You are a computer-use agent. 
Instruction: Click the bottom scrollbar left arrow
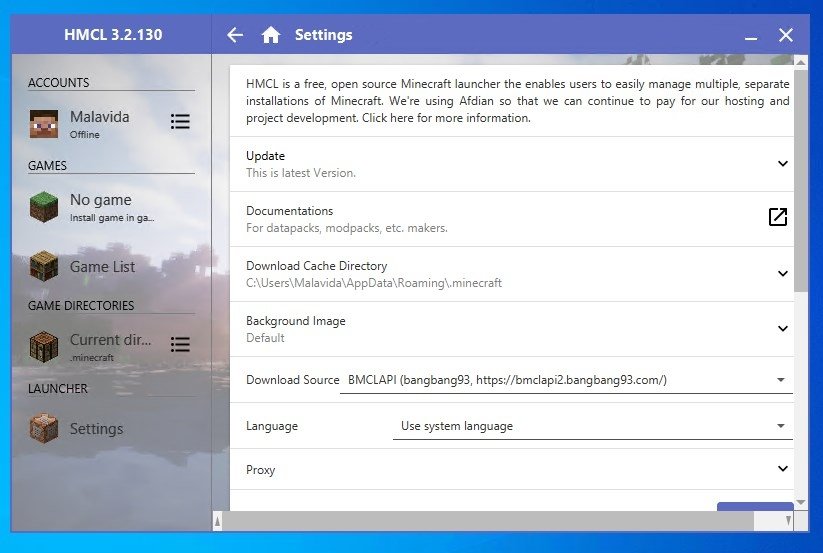point(217,521)
